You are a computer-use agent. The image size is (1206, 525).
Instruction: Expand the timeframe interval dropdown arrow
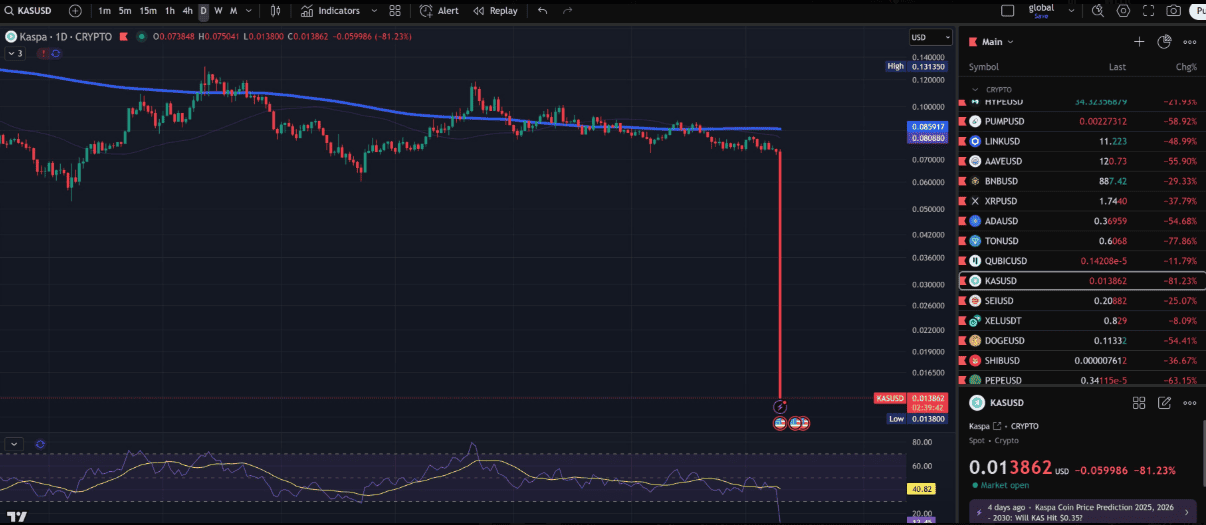pos(250,11)
